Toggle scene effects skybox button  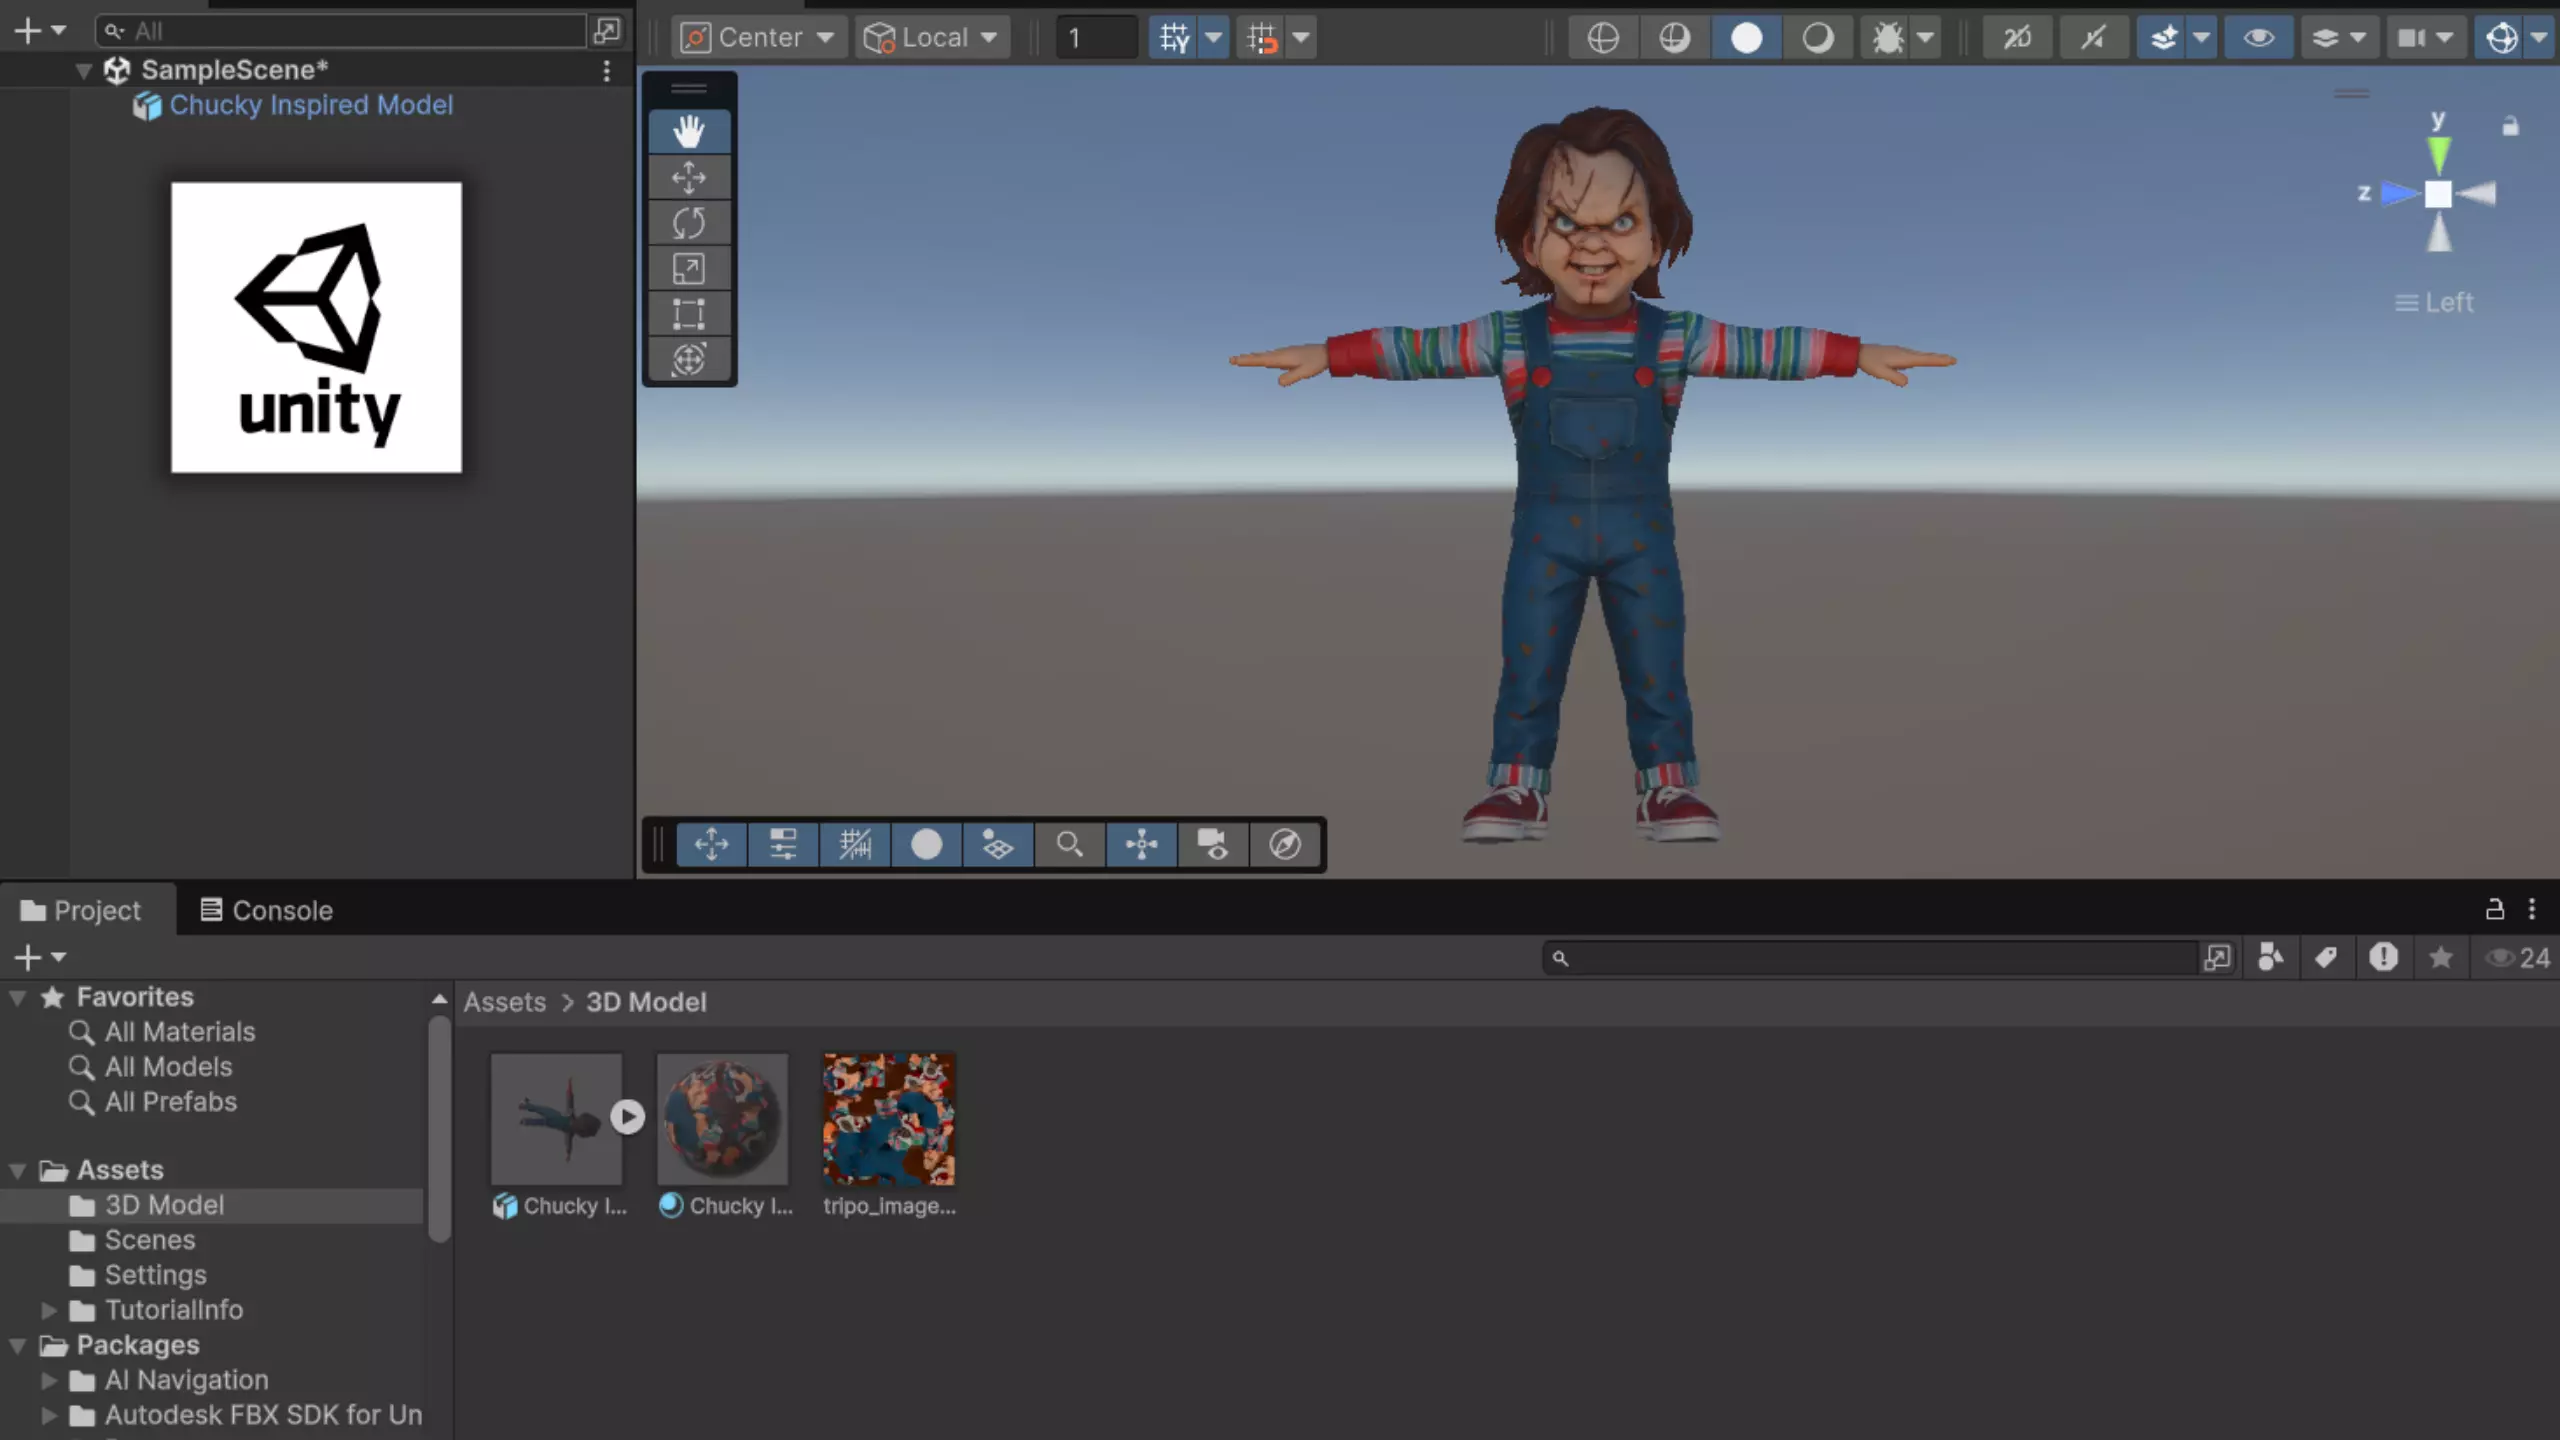tap(2163, 38)
